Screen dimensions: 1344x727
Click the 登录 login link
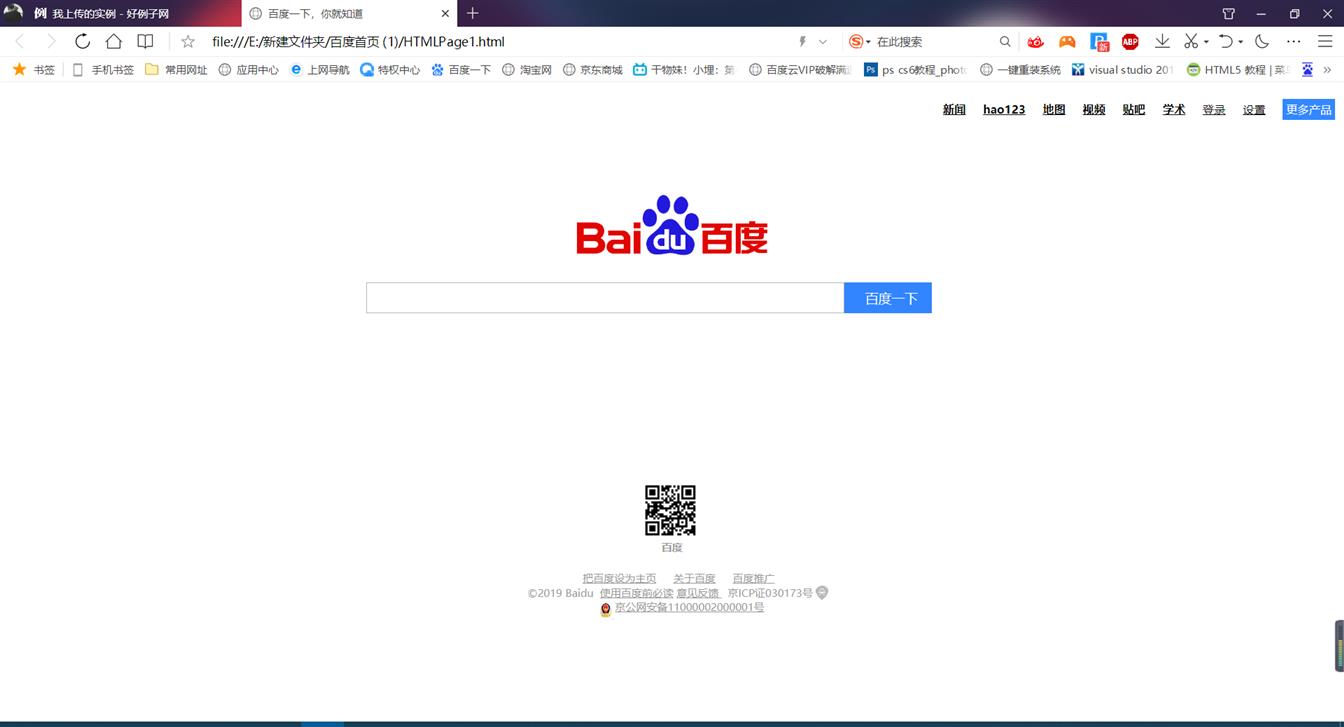pos(1214,110)
